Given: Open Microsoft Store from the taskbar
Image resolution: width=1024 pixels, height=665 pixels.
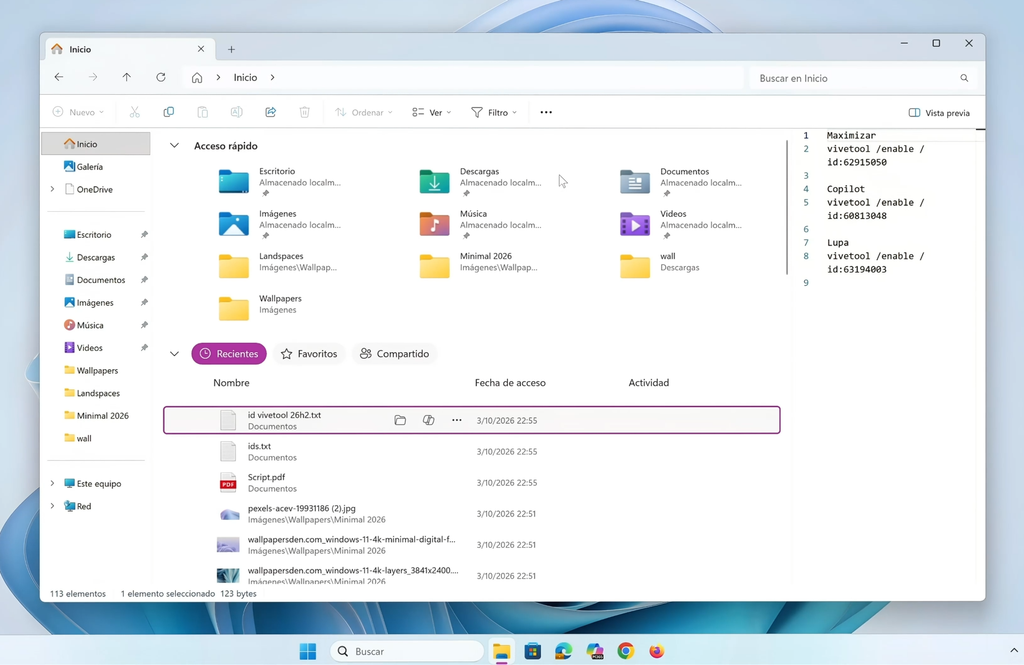Looking at the screenshot, I should click(x=533, y=651).
